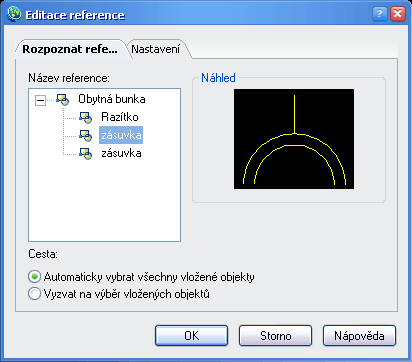Click the last zásuvka block icon
This screenshot has height=362, width=412.
coord(85,153)
